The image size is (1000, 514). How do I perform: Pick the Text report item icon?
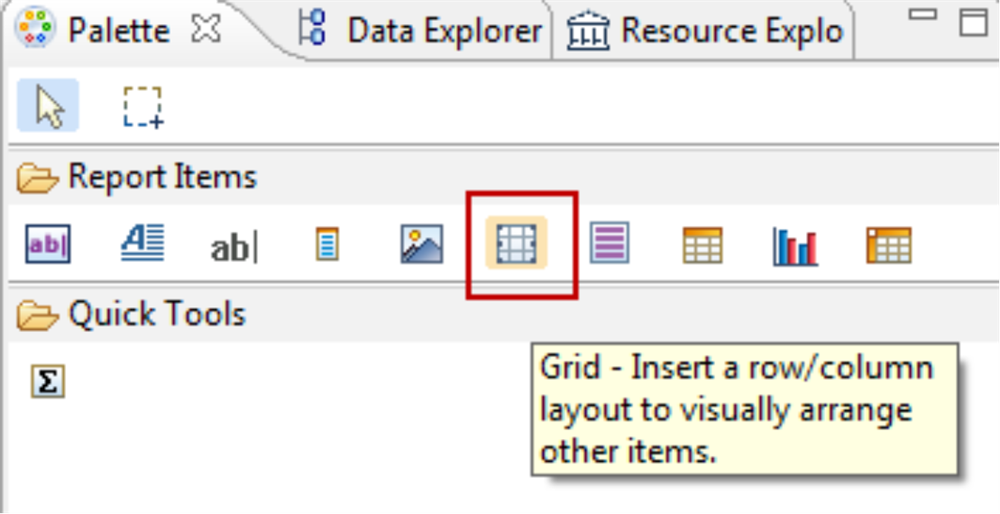click(143, 244)
